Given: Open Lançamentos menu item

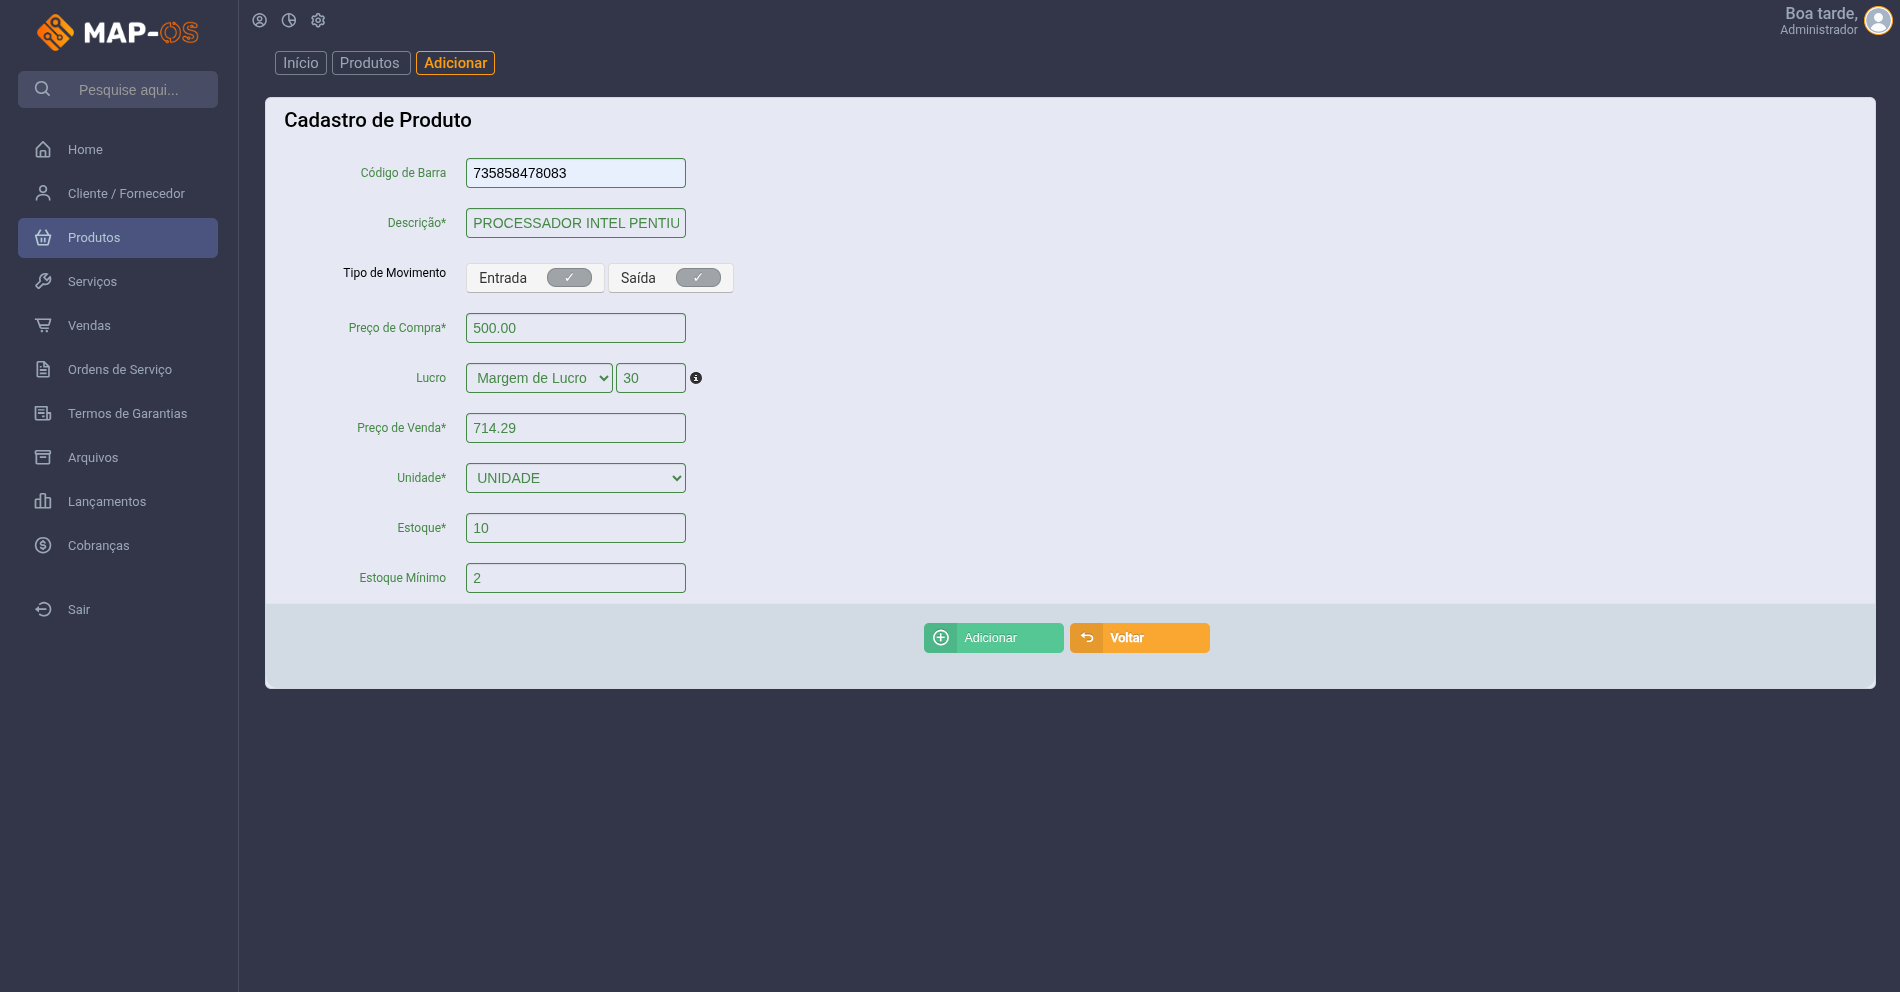Looking at the screenshot, I should (118, 502).
